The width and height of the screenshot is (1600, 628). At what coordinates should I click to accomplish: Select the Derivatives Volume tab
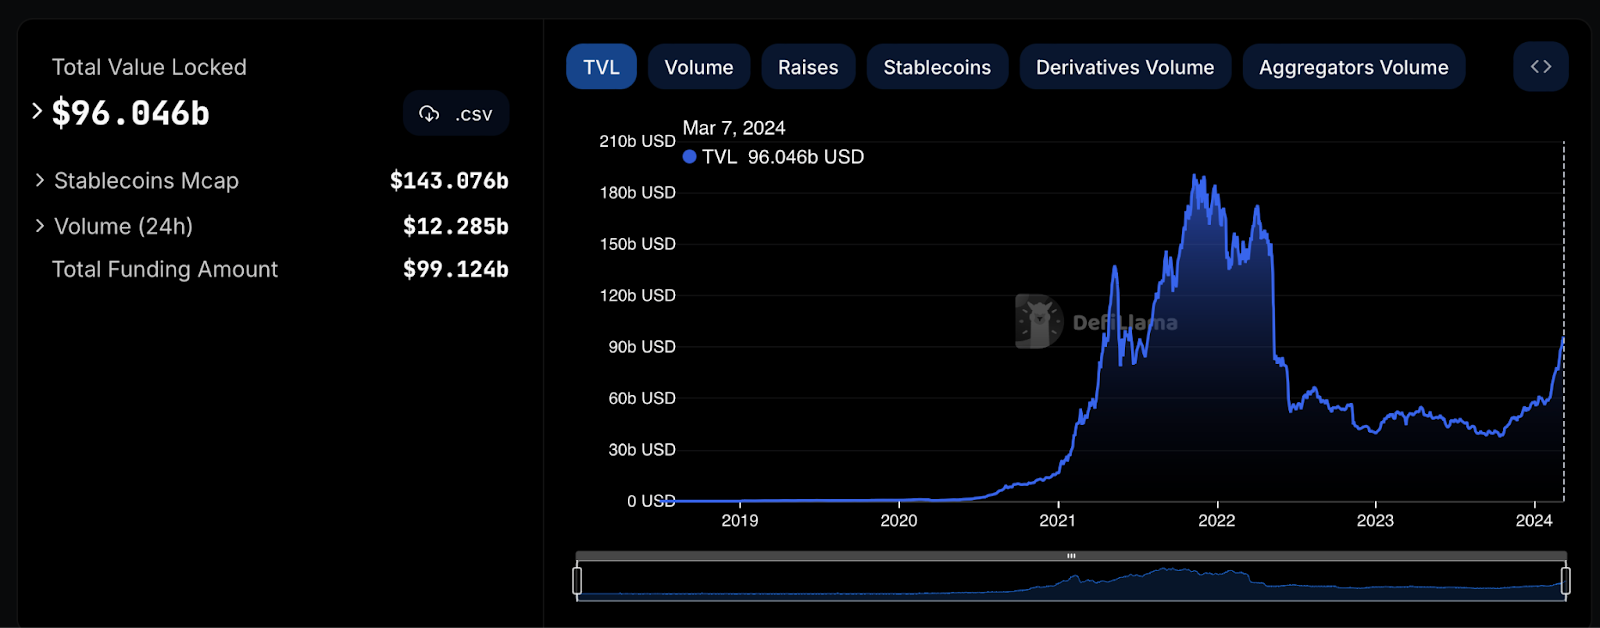pyautogui.click(x=1124, y=67)
